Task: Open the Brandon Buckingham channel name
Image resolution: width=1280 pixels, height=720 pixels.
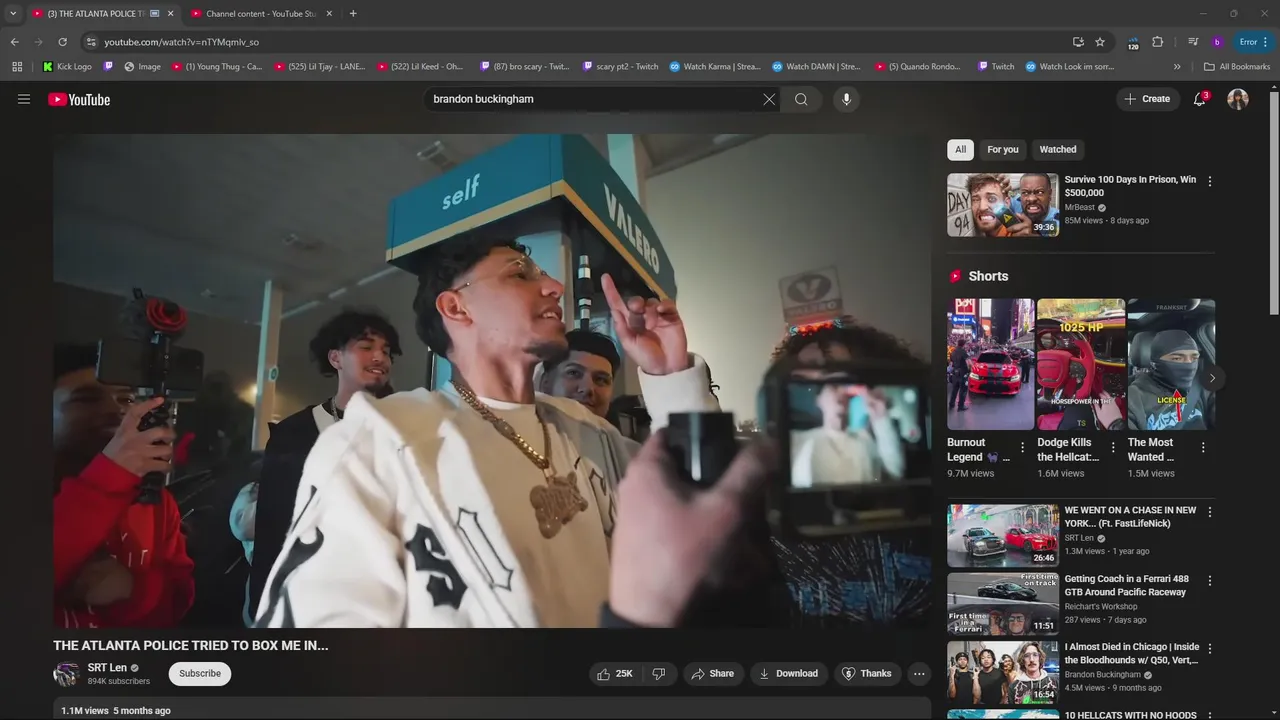Action: [x=1102, y=675]
